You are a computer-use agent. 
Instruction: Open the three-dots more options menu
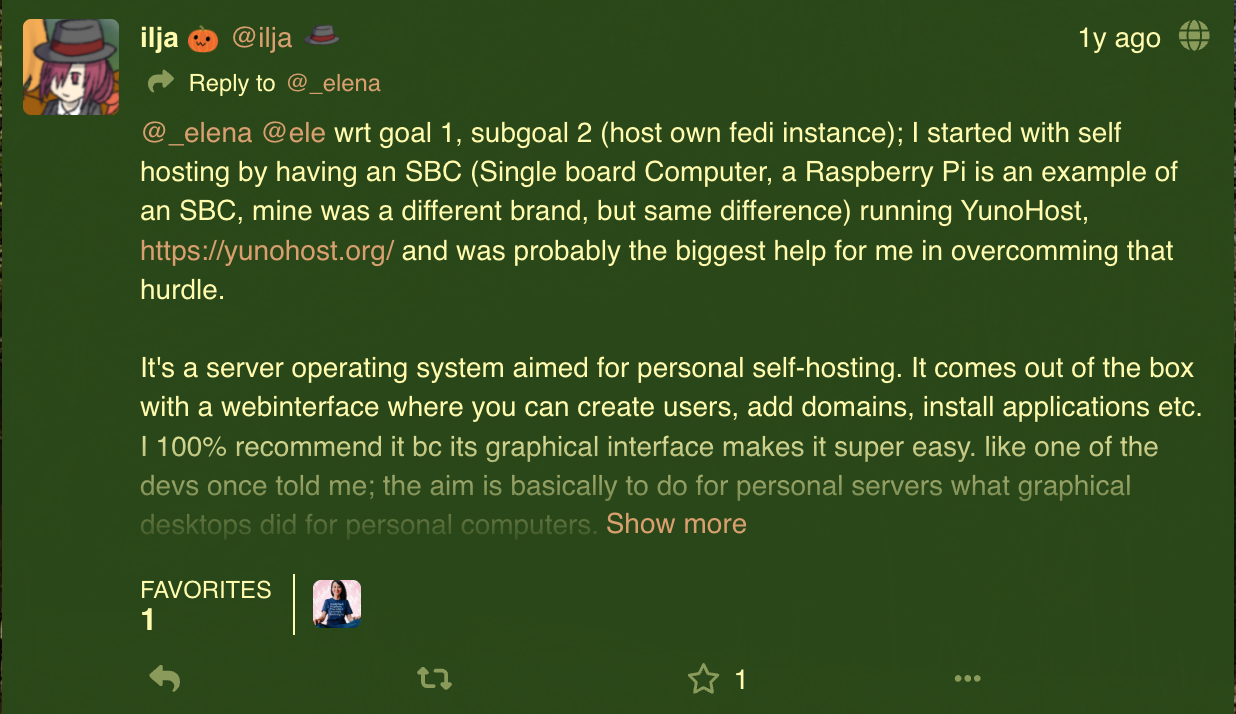[x=967, y=680]
